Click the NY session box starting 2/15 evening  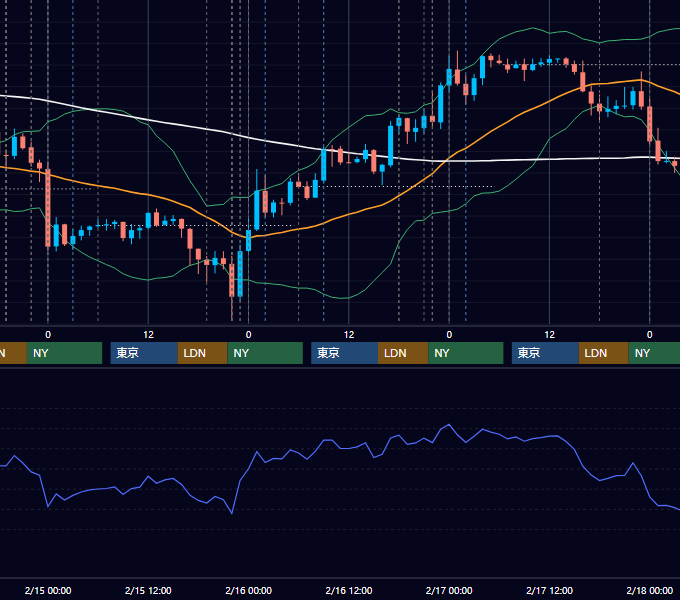[265, 353]
